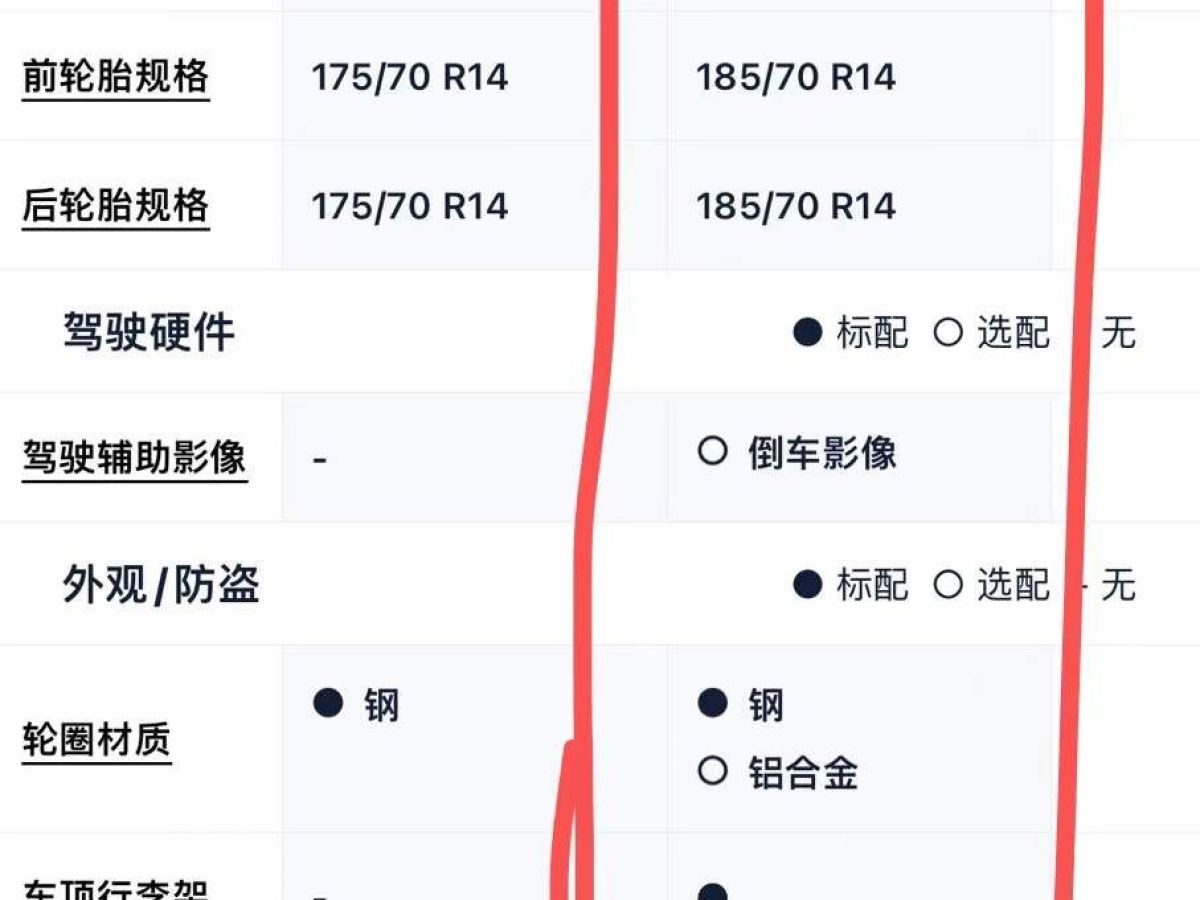Select the 外观/防盗 section header
Image resolution: width=1200 pixels, height=900 pixels.
161,585
